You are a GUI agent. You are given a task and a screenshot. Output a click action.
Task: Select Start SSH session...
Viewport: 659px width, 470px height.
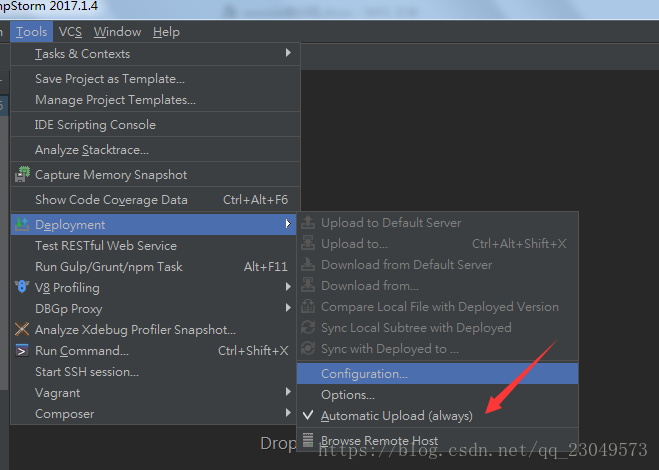(153, 372)
